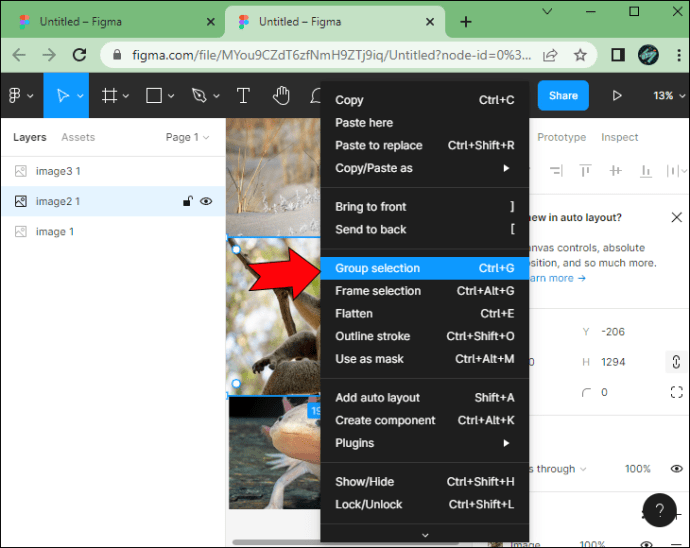The width and height of the screenshot is (690, 548).
Task: Open the help question mark button
Action: (659, 510)
